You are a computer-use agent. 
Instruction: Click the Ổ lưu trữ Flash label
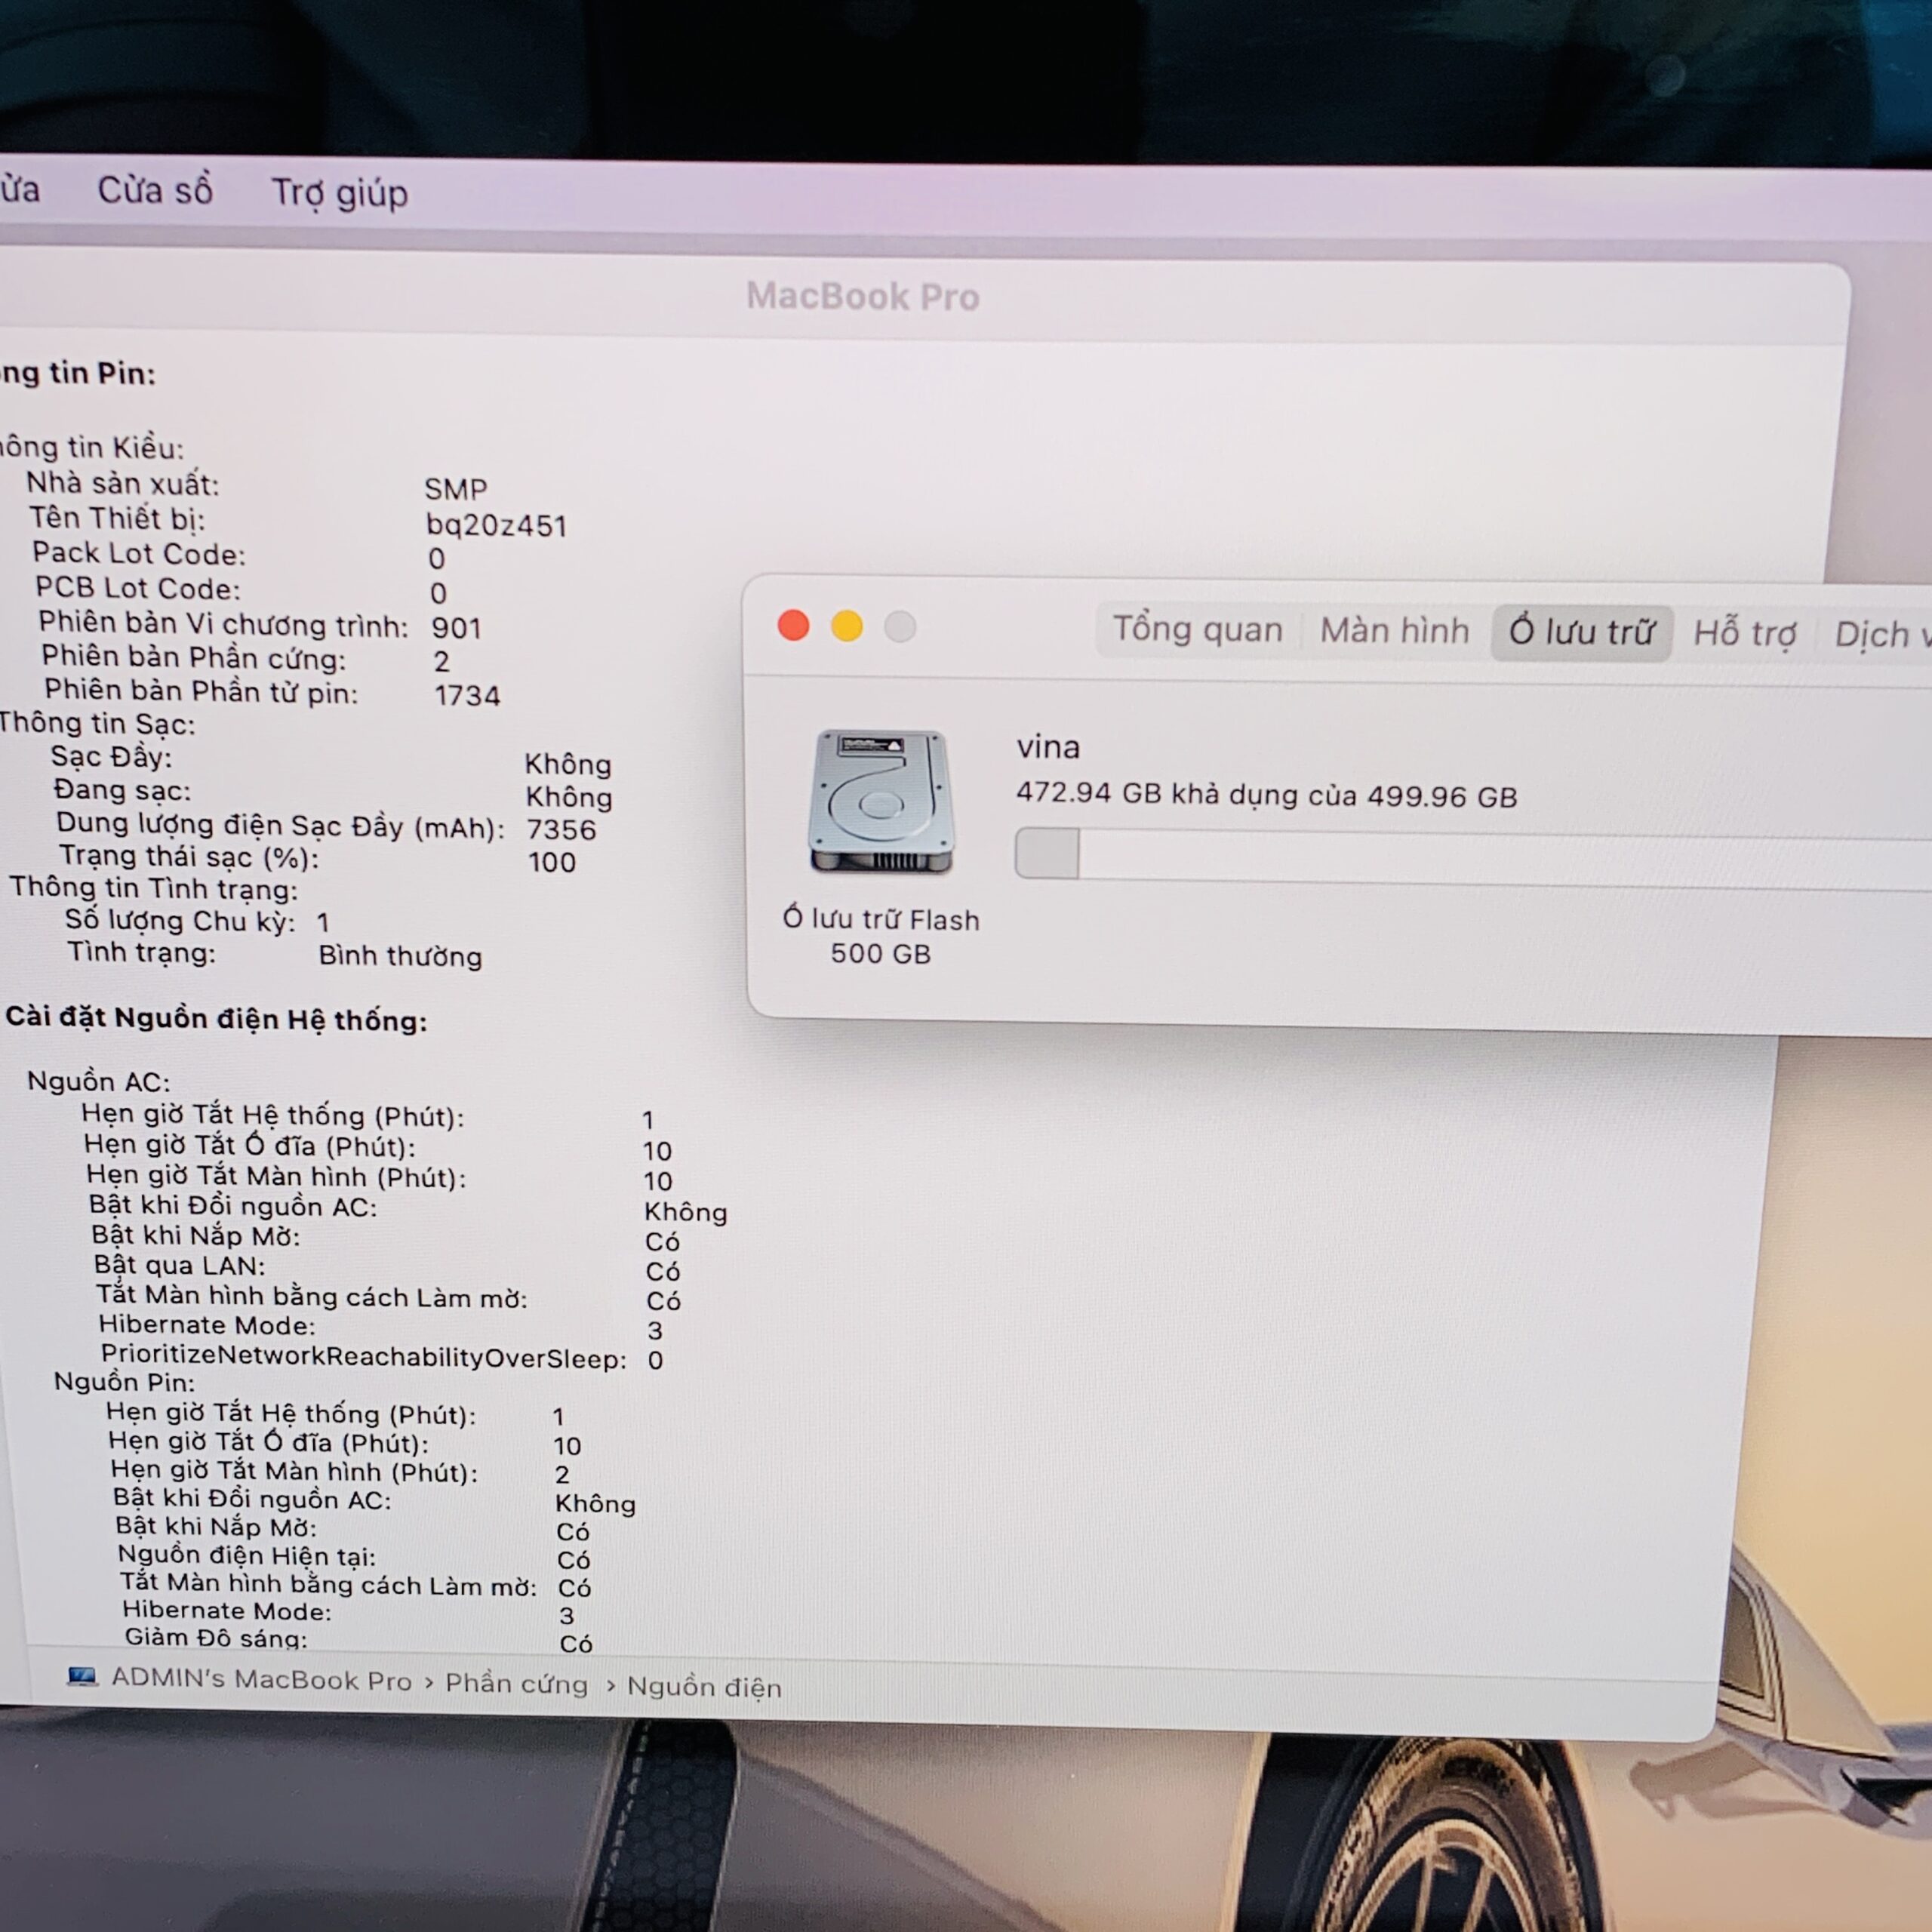tap(881, 919)
